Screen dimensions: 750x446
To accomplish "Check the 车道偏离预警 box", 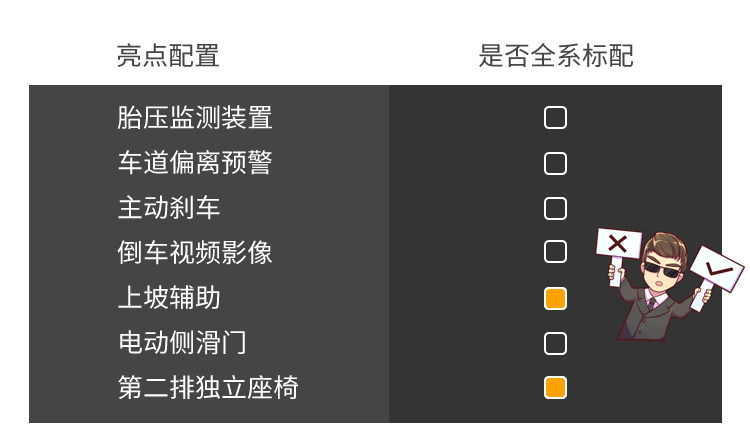I will click(x=555, y=163).
